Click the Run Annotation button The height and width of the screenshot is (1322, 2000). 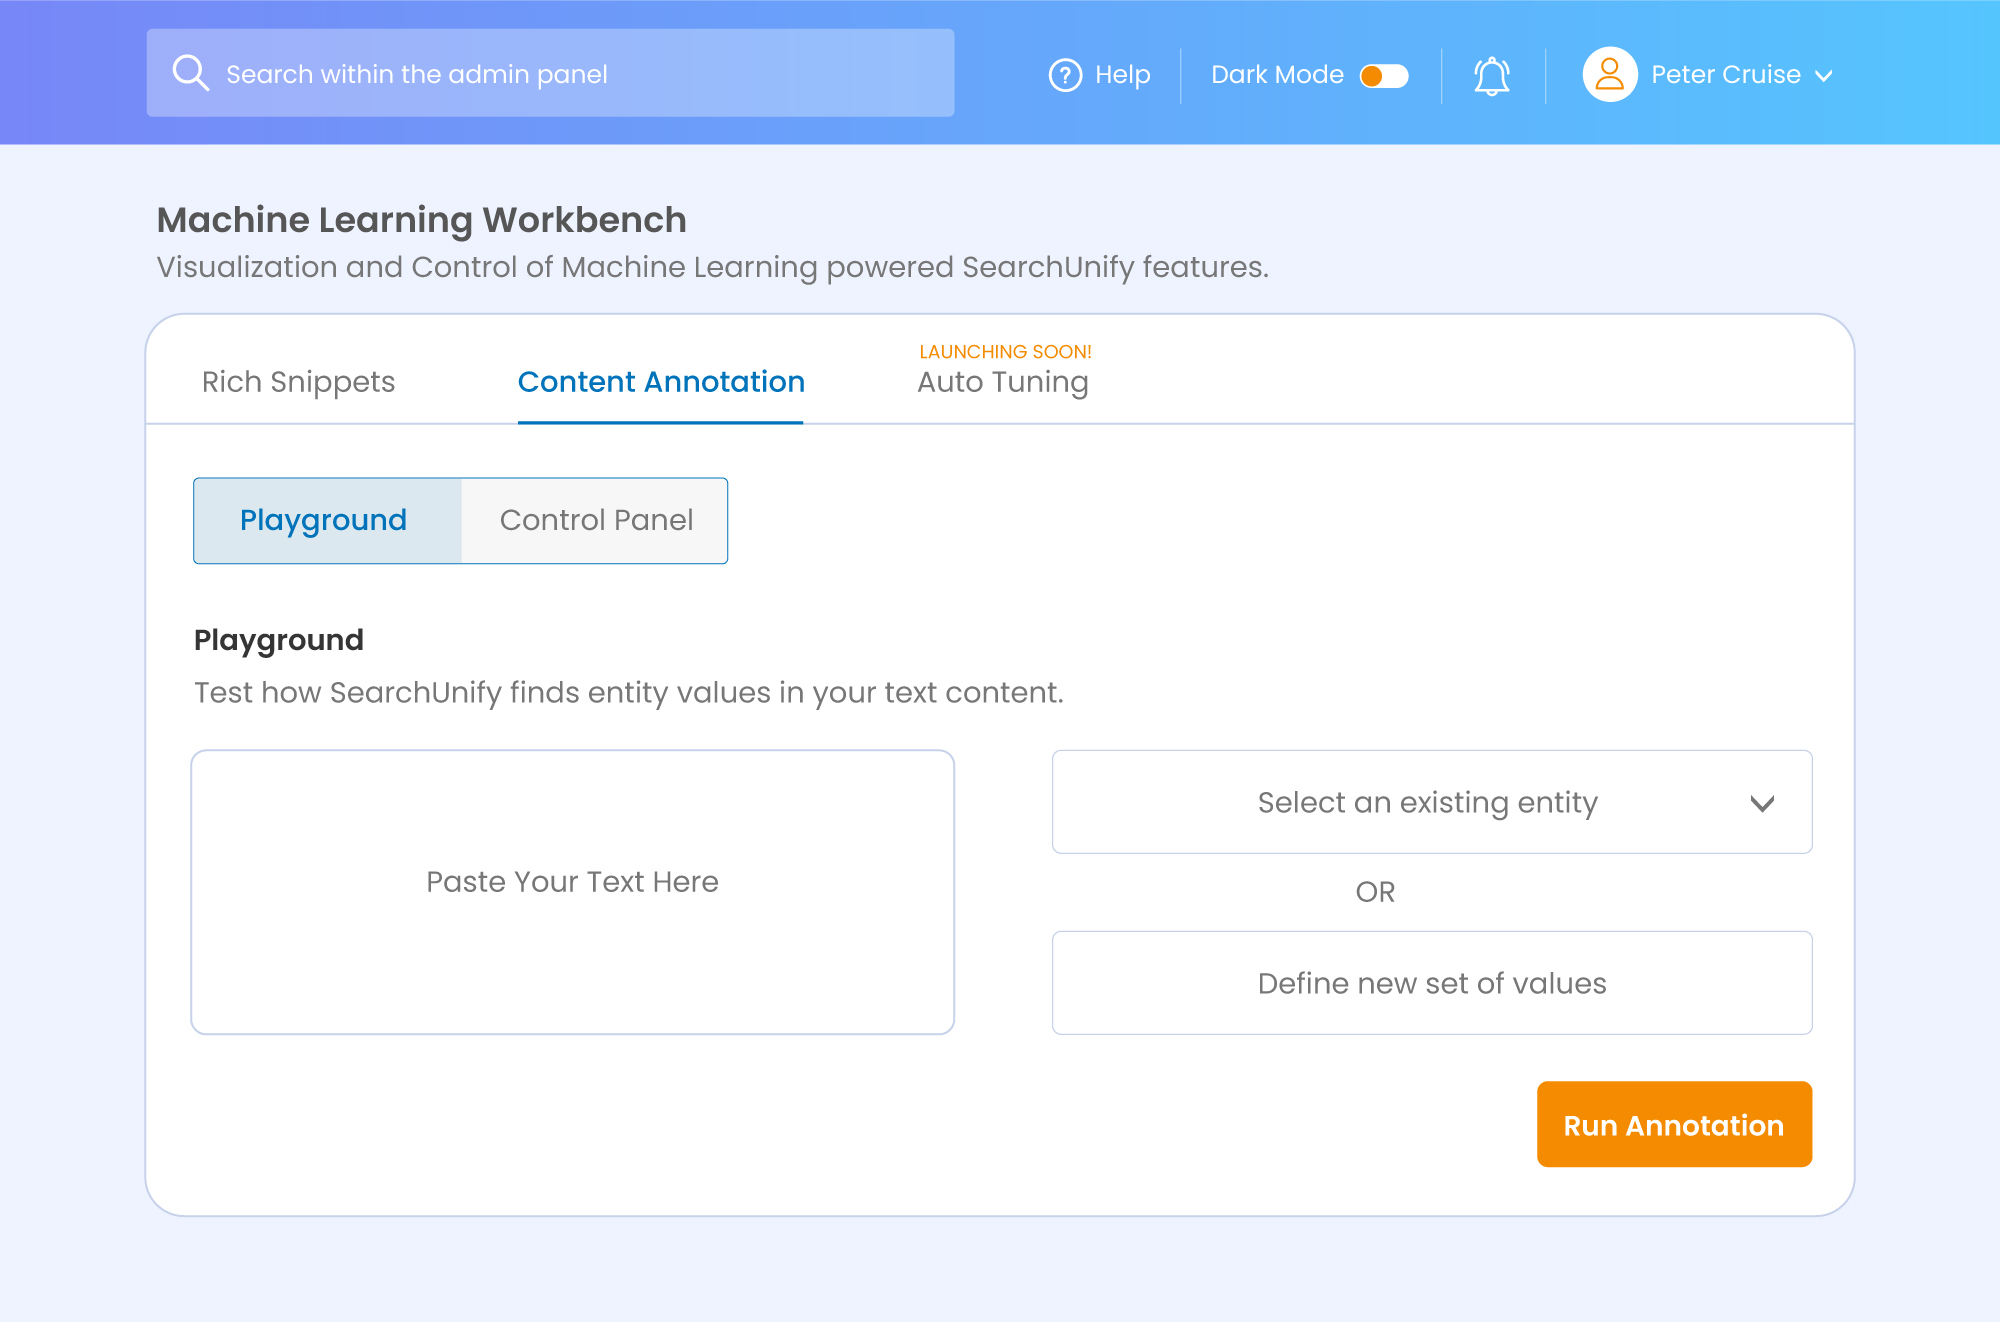[x=1674, y=1124]
